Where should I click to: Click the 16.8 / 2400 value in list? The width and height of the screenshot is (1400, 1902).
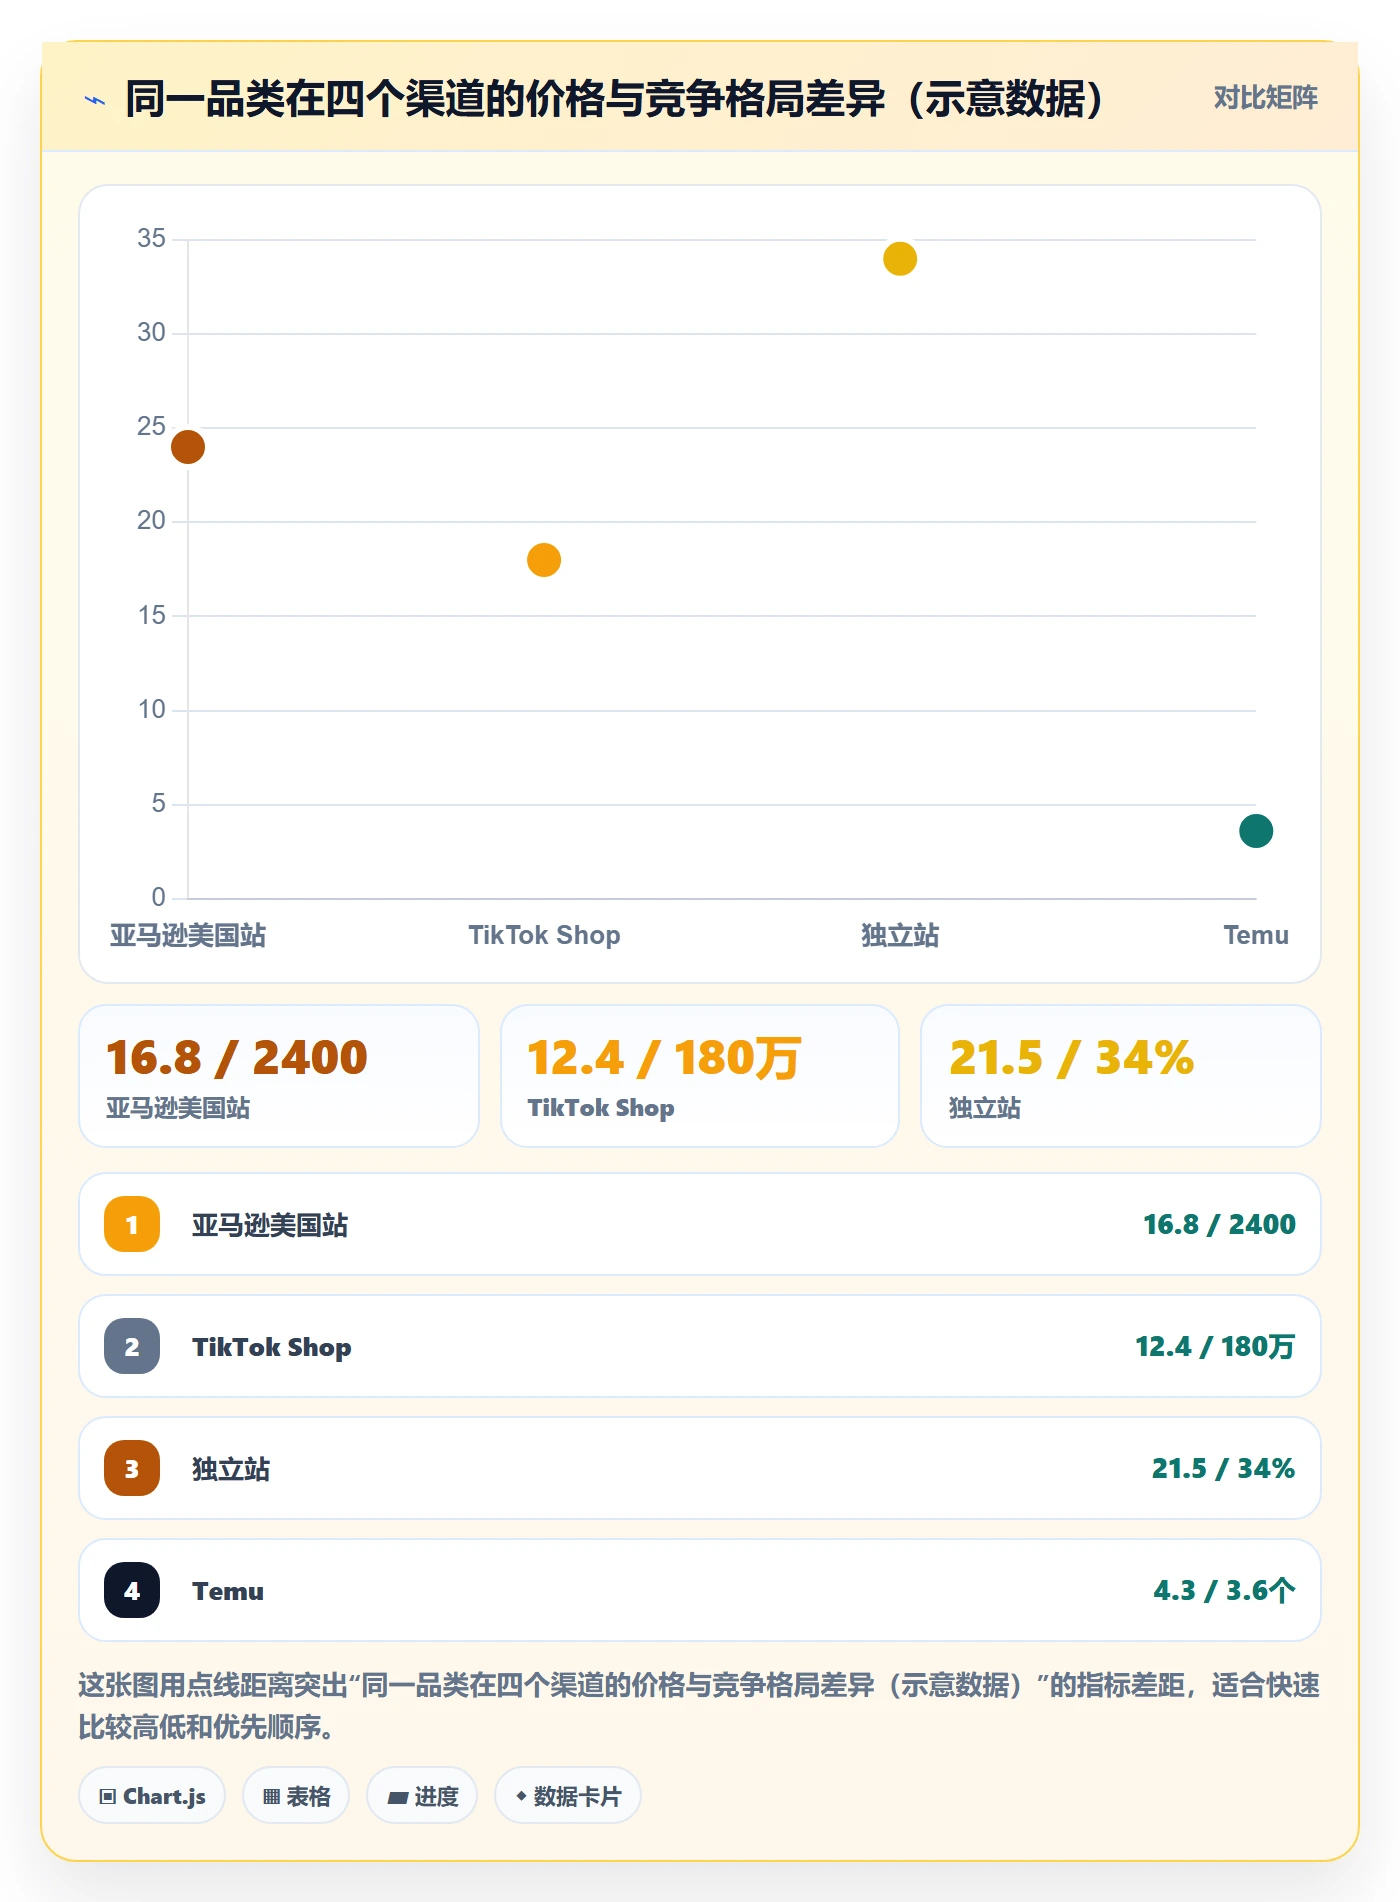click(x=1219, y=1224)
